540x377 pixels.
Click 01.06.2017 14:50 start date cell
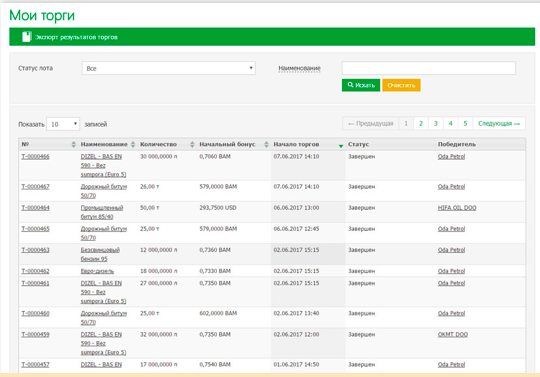pyautogui.click(x=296, y=364)
